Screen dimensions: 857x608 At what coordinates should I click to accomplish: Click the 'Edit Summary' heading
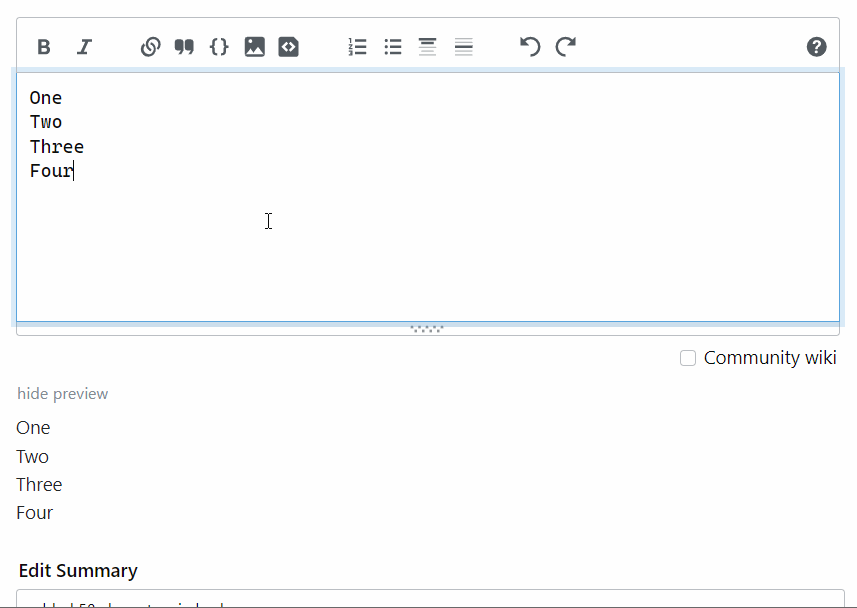[78, 571]
